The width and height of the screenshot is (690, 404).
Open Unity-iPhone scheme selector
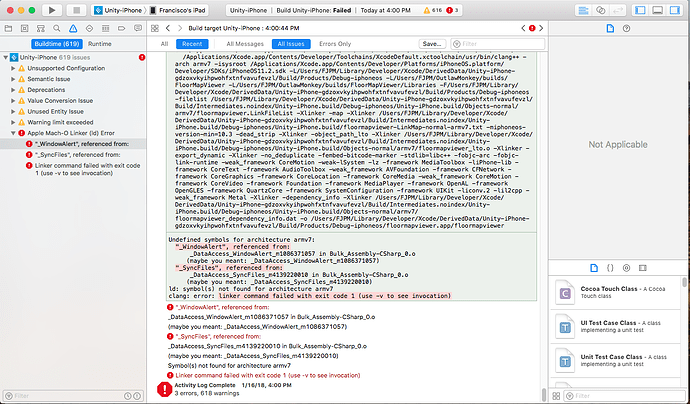tap(119, 10)
